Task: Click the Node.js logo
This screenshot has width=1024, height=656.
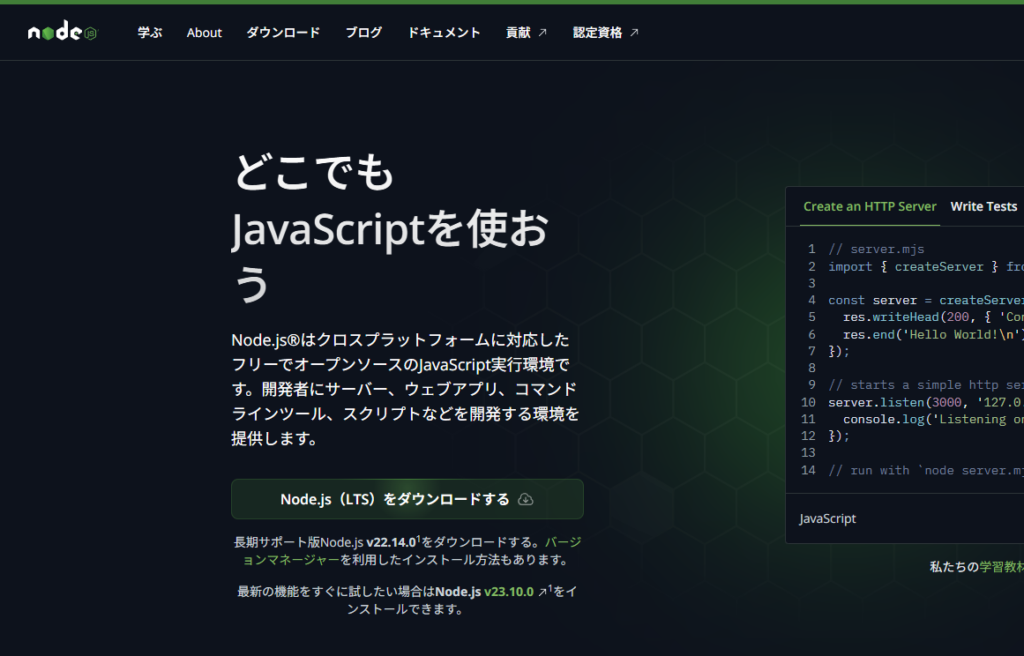Action: [x=62, y=31]
